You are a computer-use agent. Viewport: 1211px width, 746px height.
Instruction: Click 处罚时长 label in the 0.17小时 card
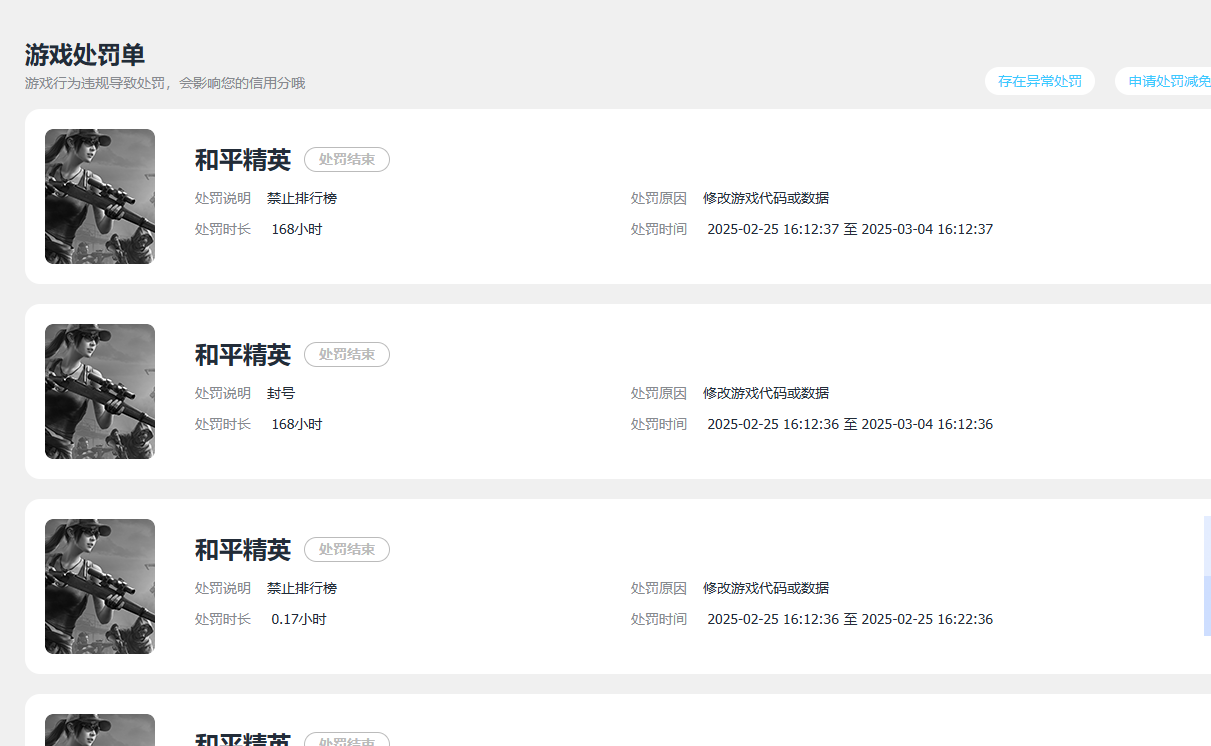[223, 619]
